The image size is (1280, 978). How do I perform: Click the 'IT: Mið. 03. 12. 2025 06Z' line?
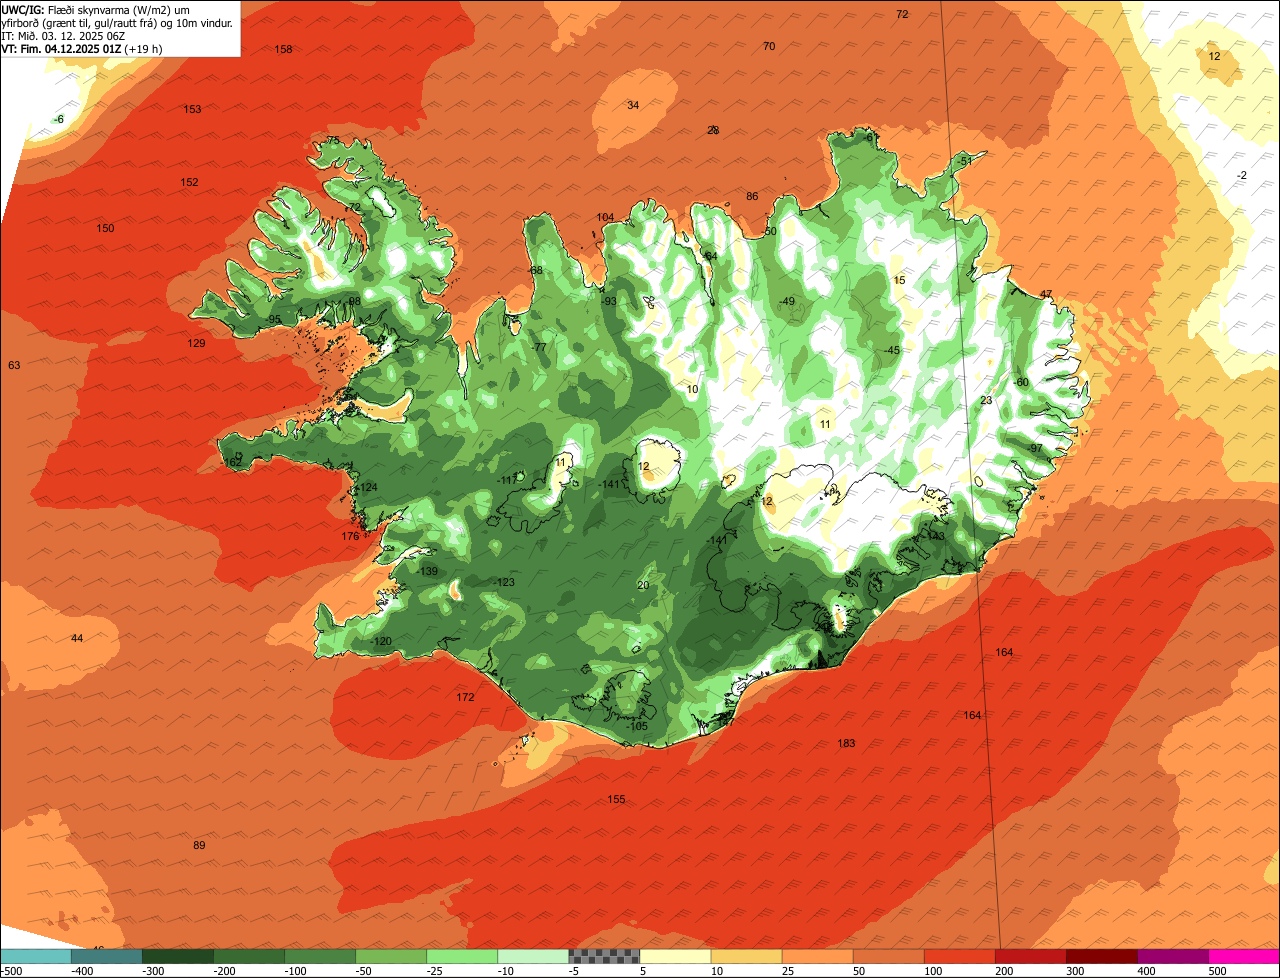pyautogui.click(x=63, y=35)
